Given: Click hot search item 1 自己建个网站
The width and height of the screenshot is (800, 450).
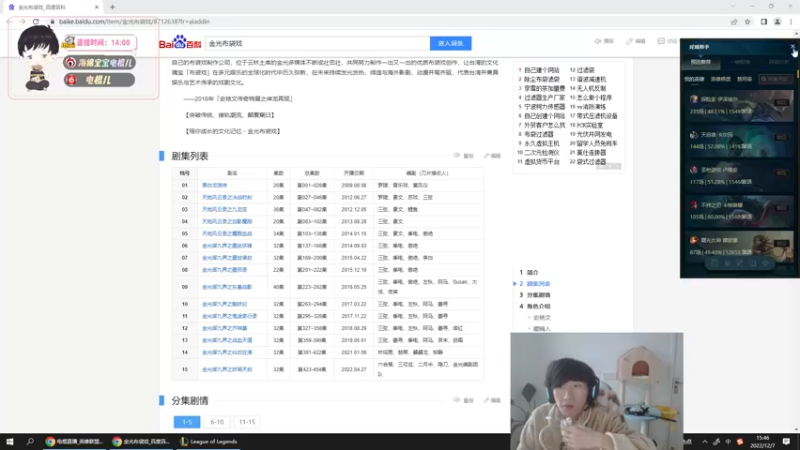Looking at the screenshot, I should 541,70.
